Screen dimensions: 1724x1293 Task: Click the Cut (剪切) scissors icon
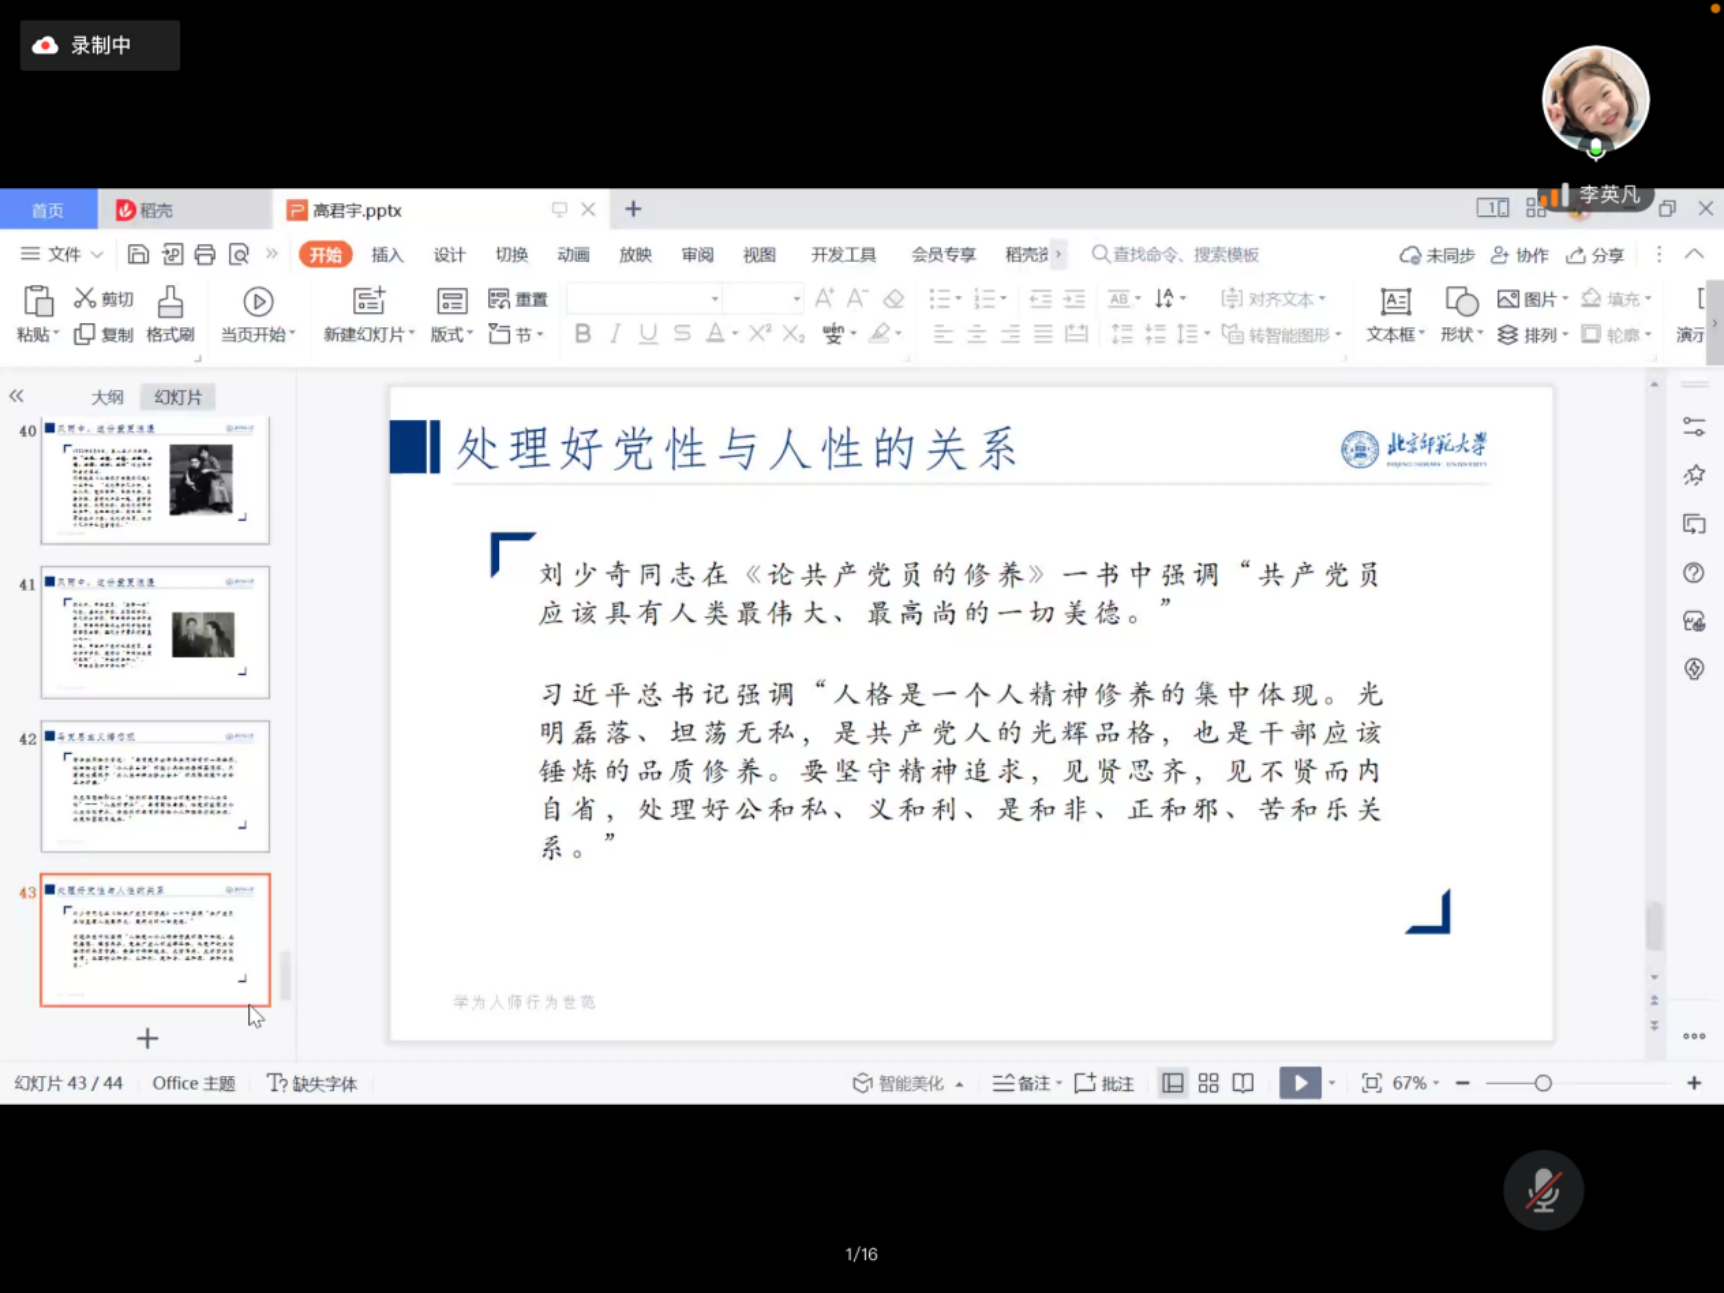85,298
